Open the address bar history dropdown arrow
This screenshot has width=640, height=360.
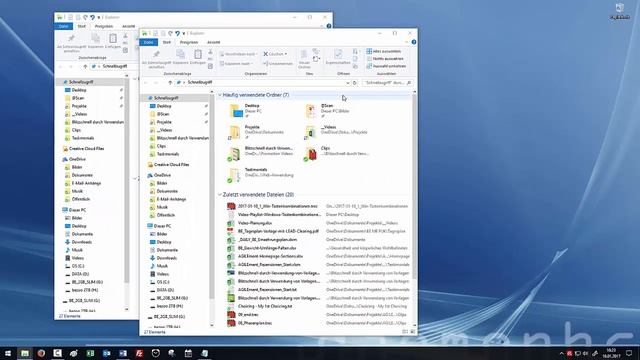(x=347, y=82)
